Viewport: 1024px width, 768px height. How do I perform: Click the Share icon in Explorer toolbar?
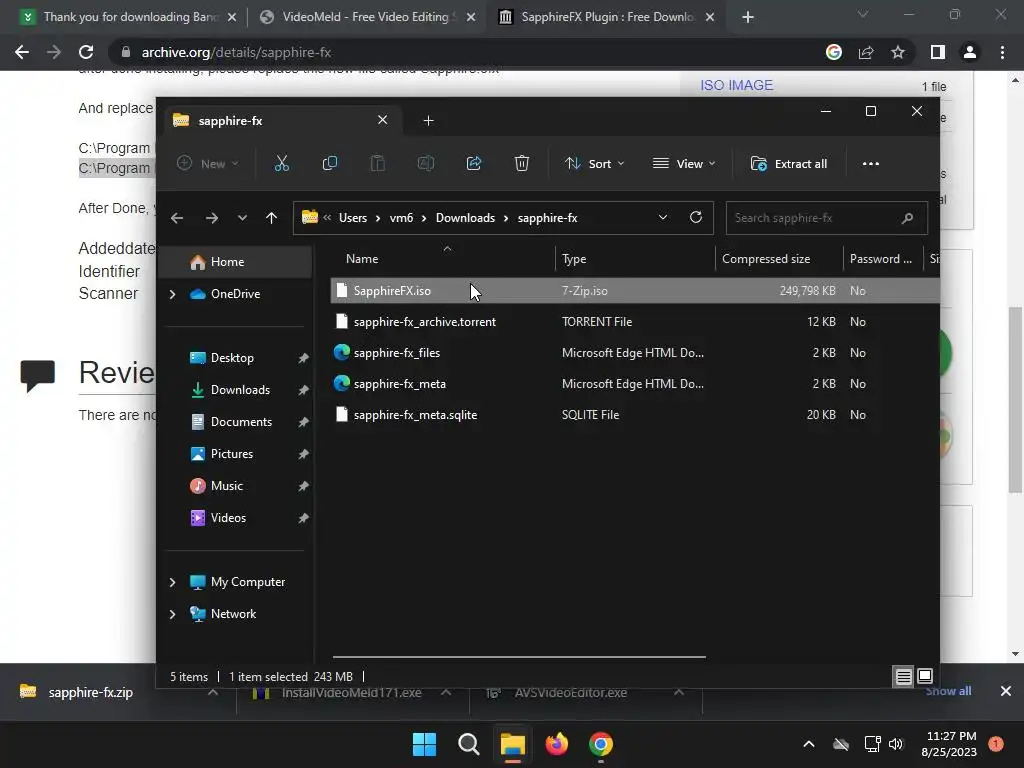tap(473, 163)
